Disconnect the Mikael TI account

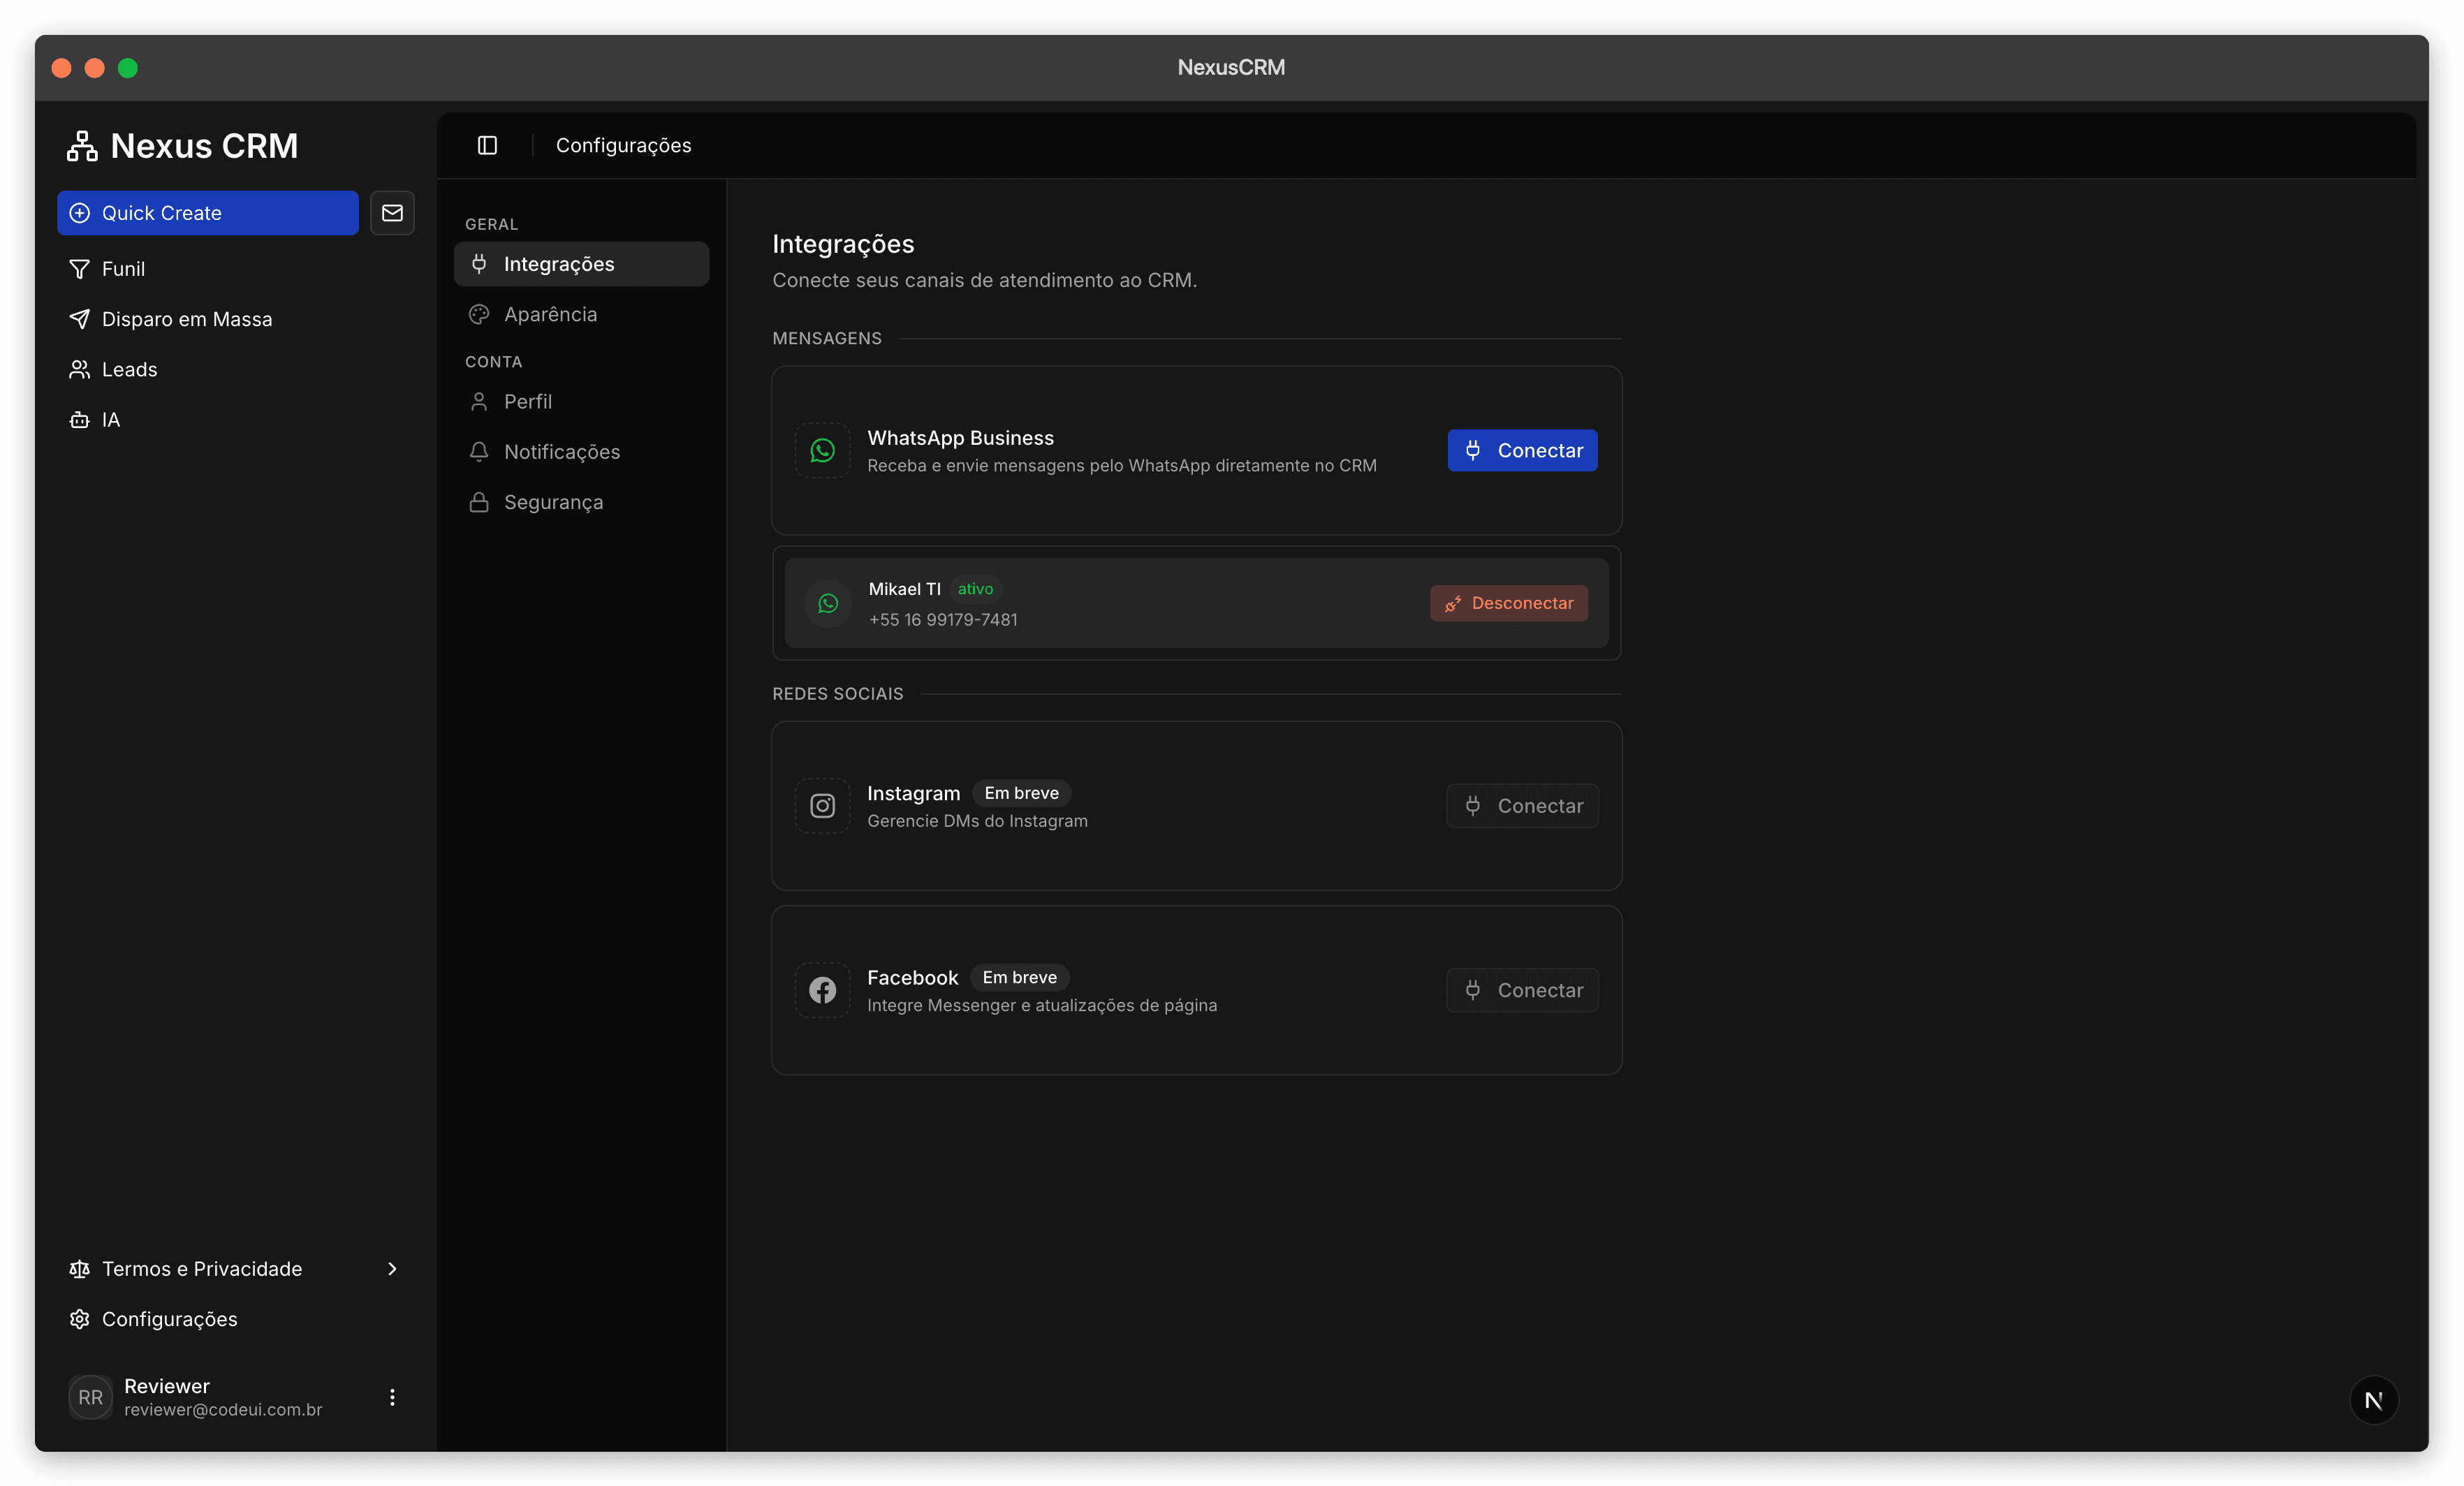pos(1508,603)
